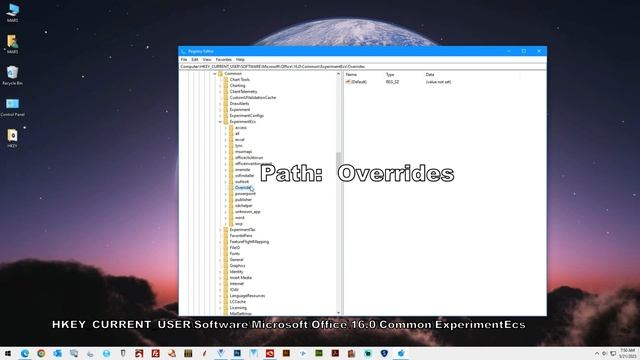Click the ExperimentEcs folder icon

(225, 122)
